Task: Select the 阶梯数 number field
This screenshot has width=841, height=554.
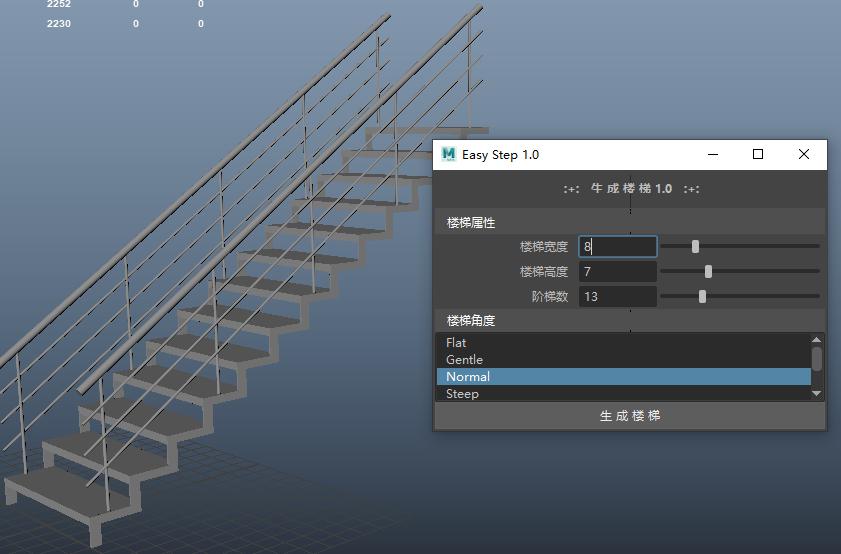Action: pos(617,296)
